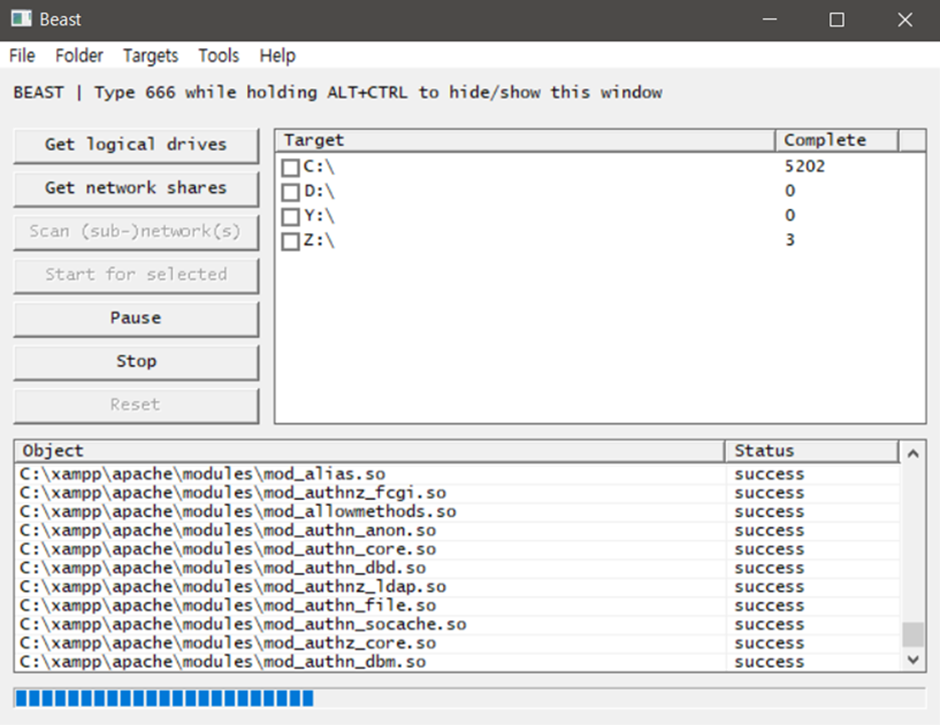940x725 pixels.
Task: Open the Targets menu
Action: click(150, 56)
